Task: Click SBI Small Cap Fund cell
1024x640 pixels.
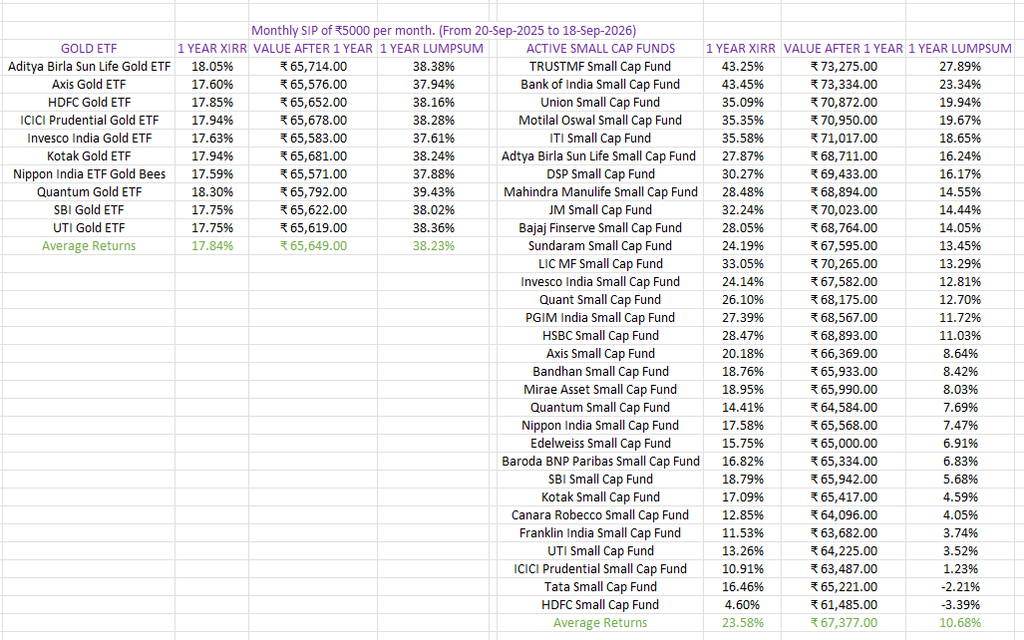Action: point(600,479)
